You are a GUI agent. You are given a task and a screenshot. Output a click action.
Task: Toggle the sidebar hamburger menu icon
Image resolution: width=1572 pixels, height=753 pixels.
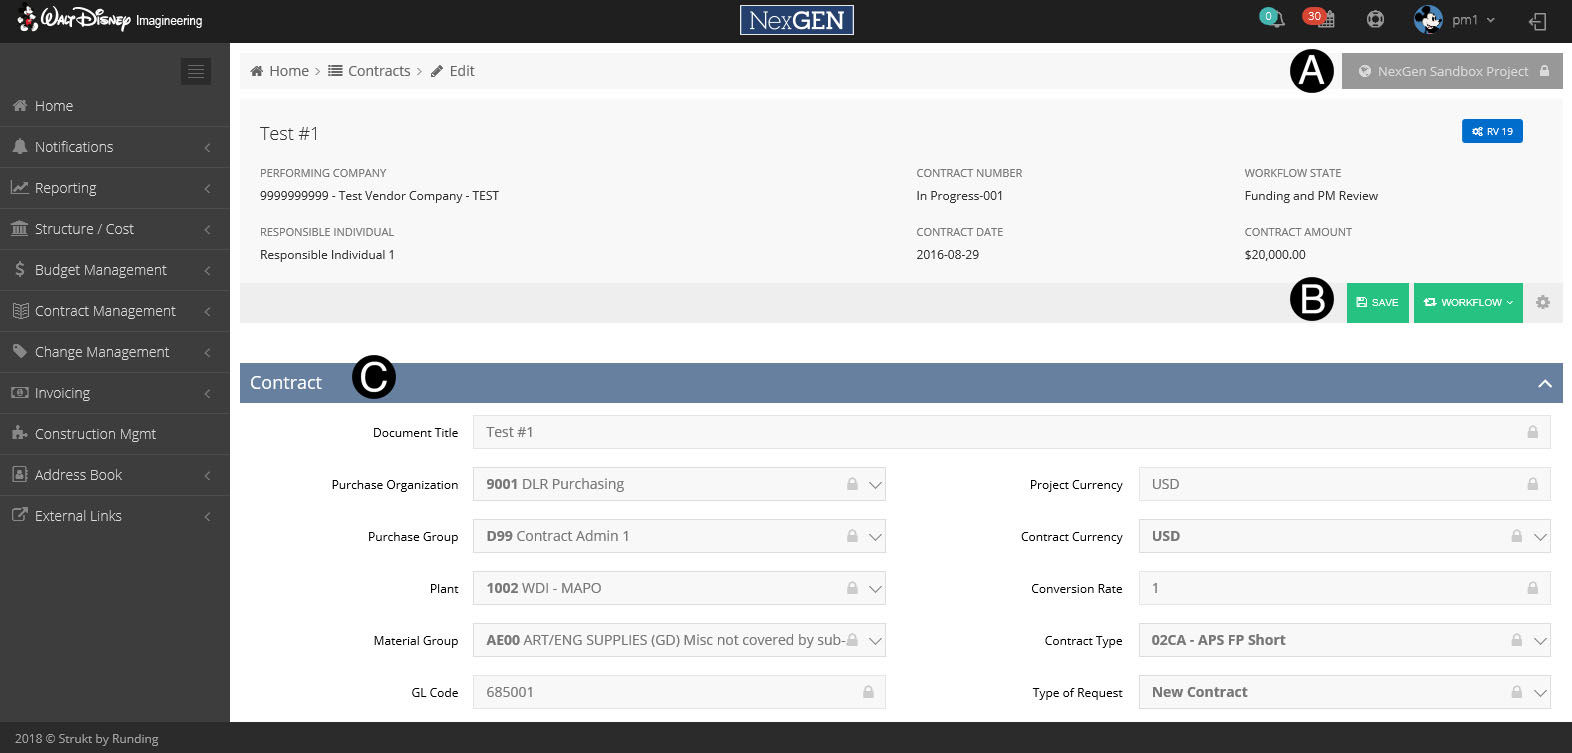tap(196, 71)
